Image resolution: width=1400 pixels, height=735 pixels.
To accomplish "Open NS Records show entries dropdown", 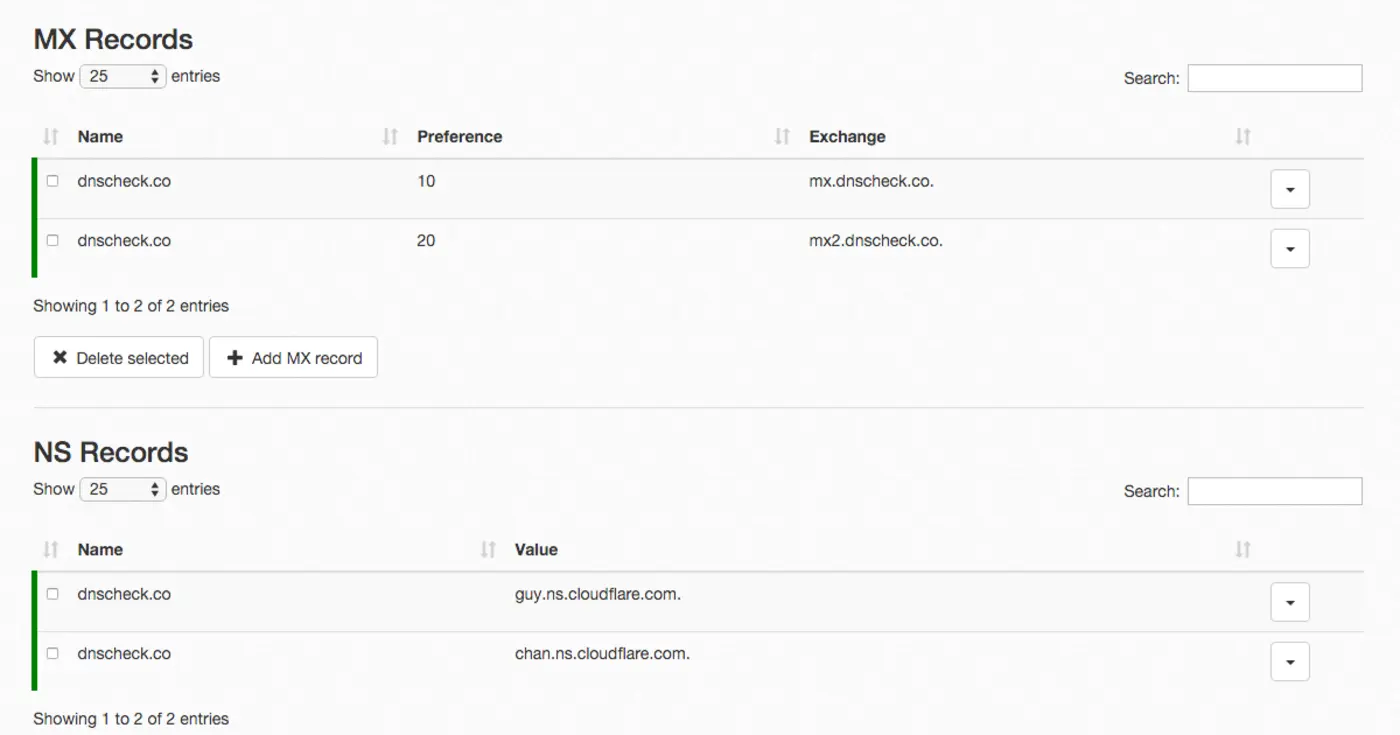I will [x=123, y=489].
